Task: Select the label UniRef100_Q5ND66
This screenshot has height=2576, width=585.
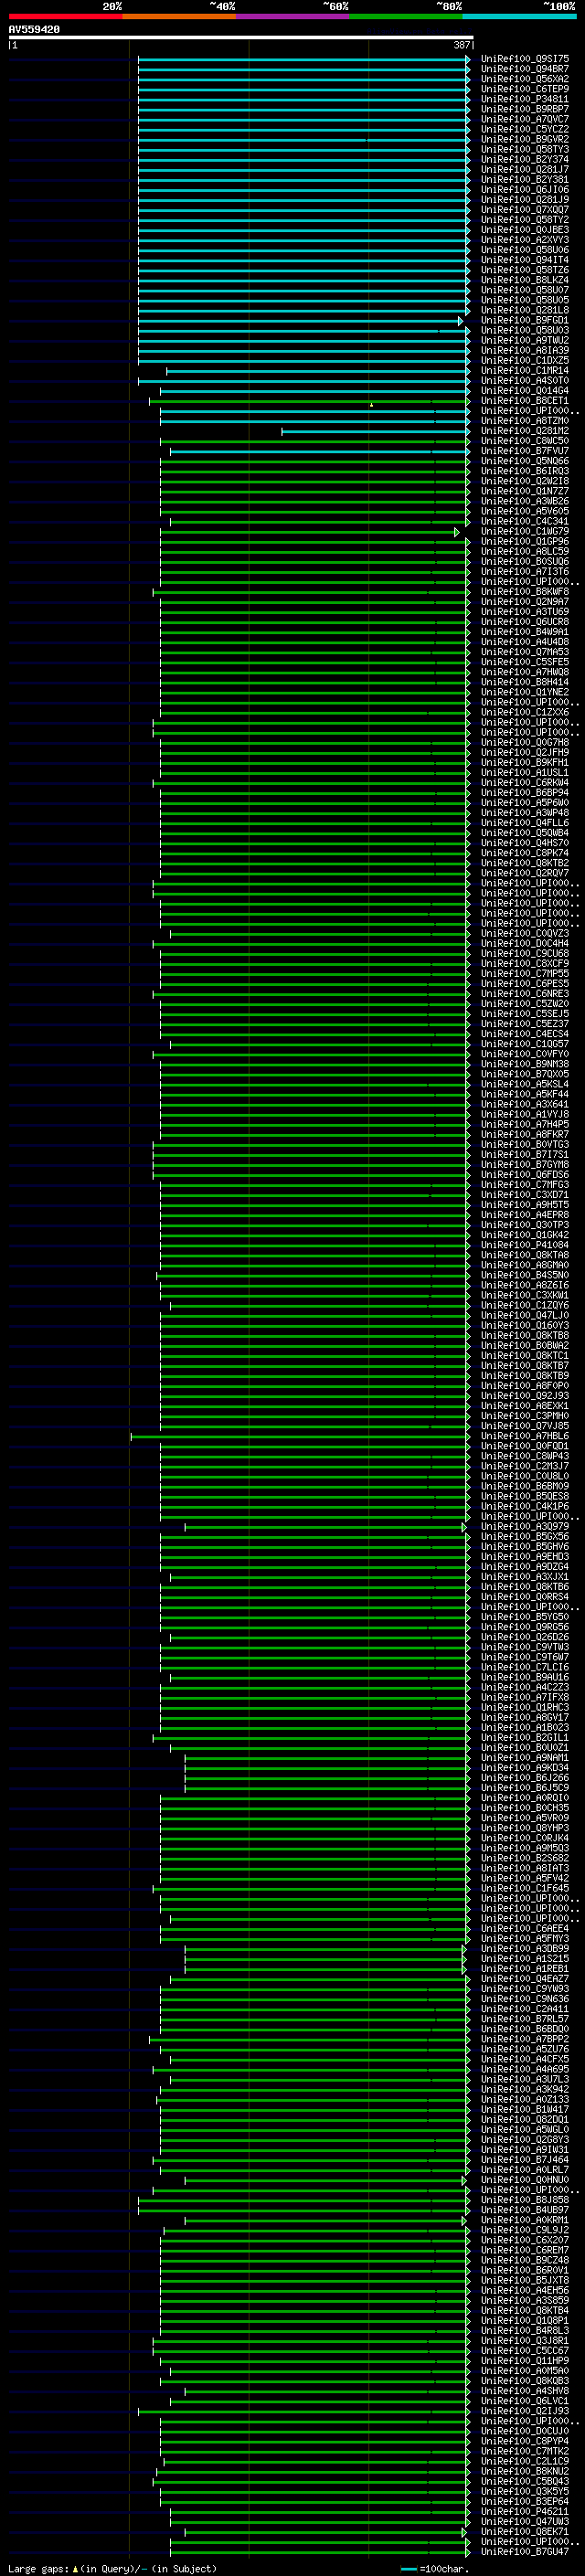Action: [525, 461]
